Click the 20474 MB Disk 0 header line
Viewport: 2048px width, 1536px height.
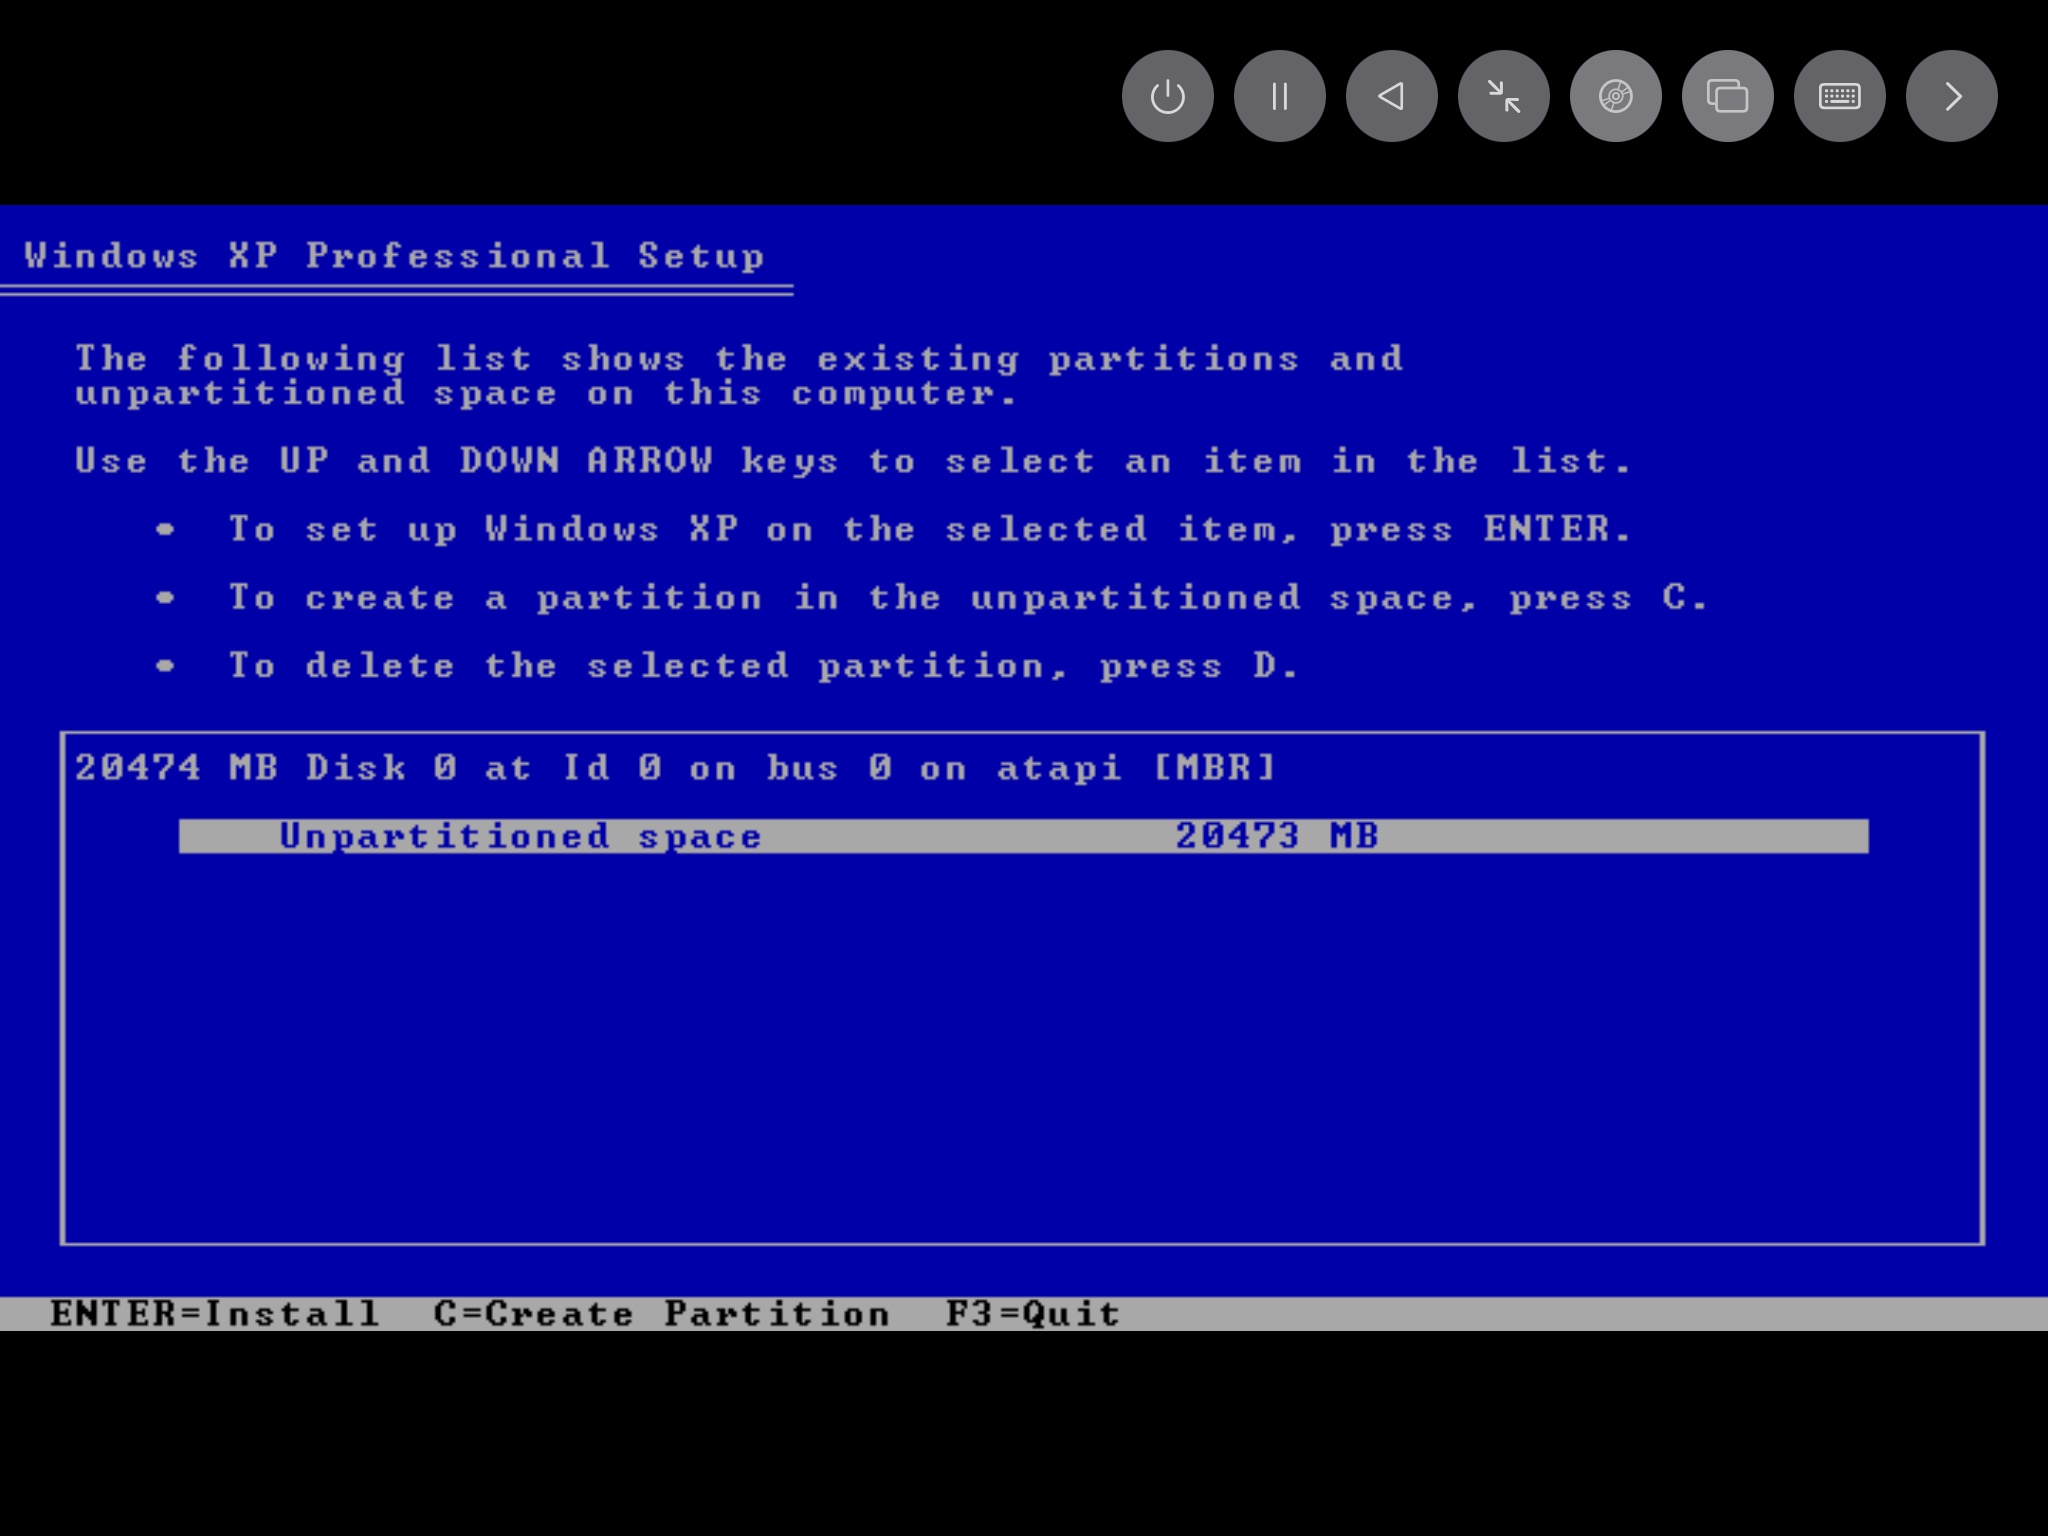[x=676, y=768]
